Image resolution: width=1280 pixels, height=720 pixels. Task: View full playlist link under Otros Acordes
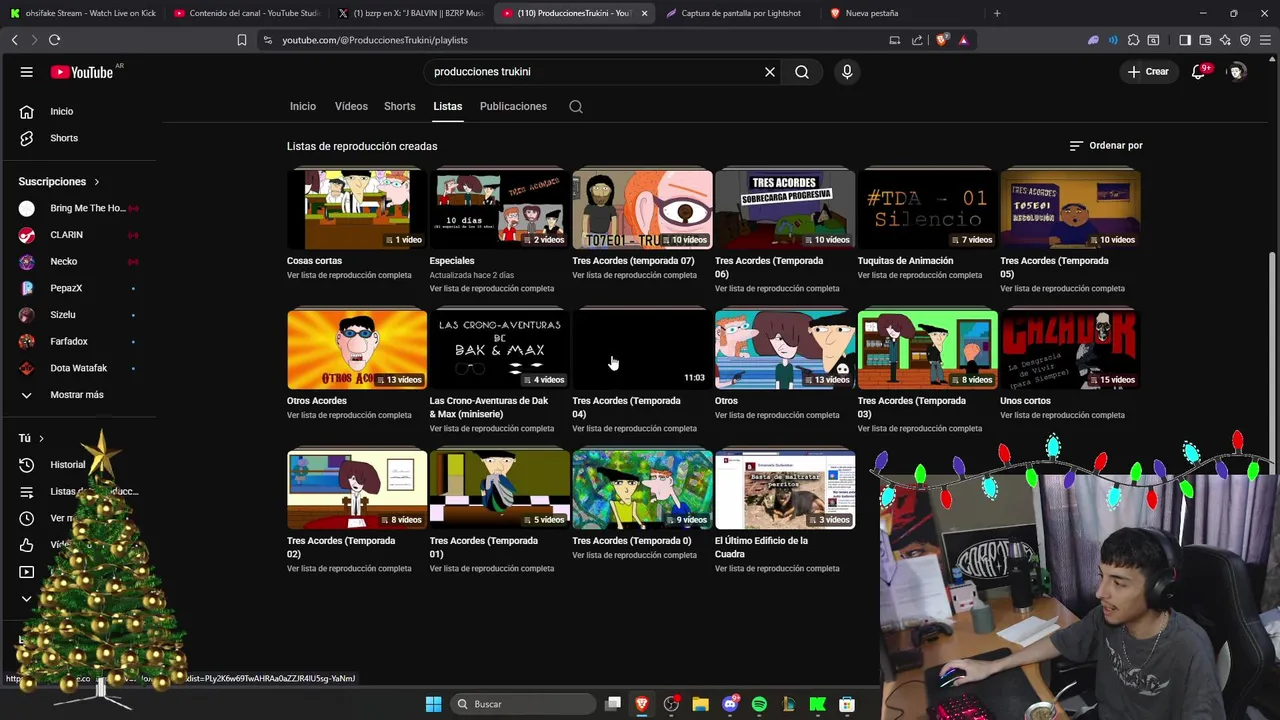point(349,415)
